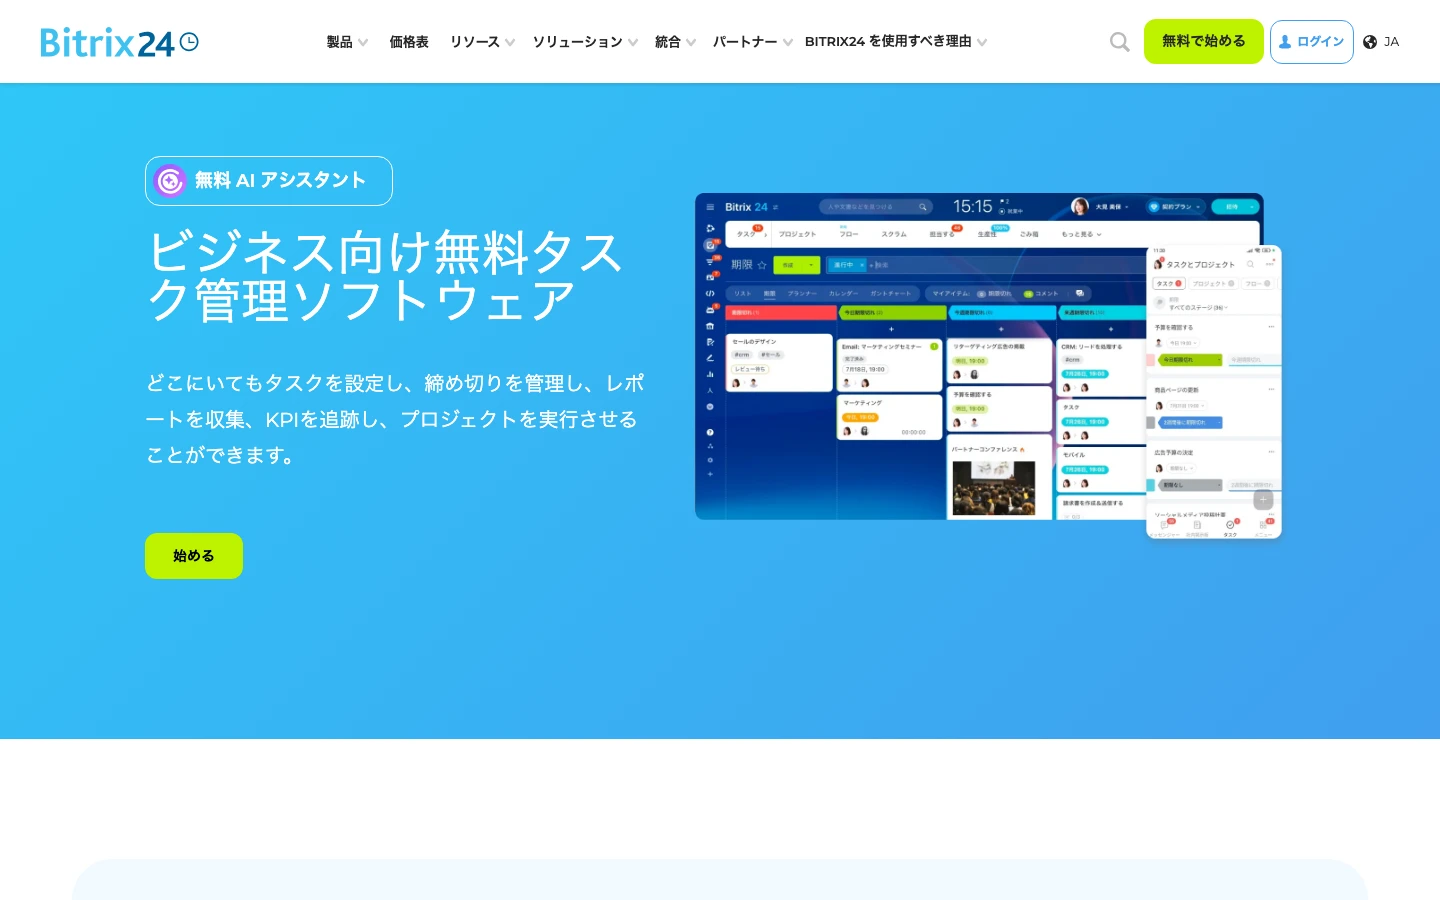Open the JA language selector
This screenshot has width=1440, height=900.
pyautogui.click(x=1381, y=42)
